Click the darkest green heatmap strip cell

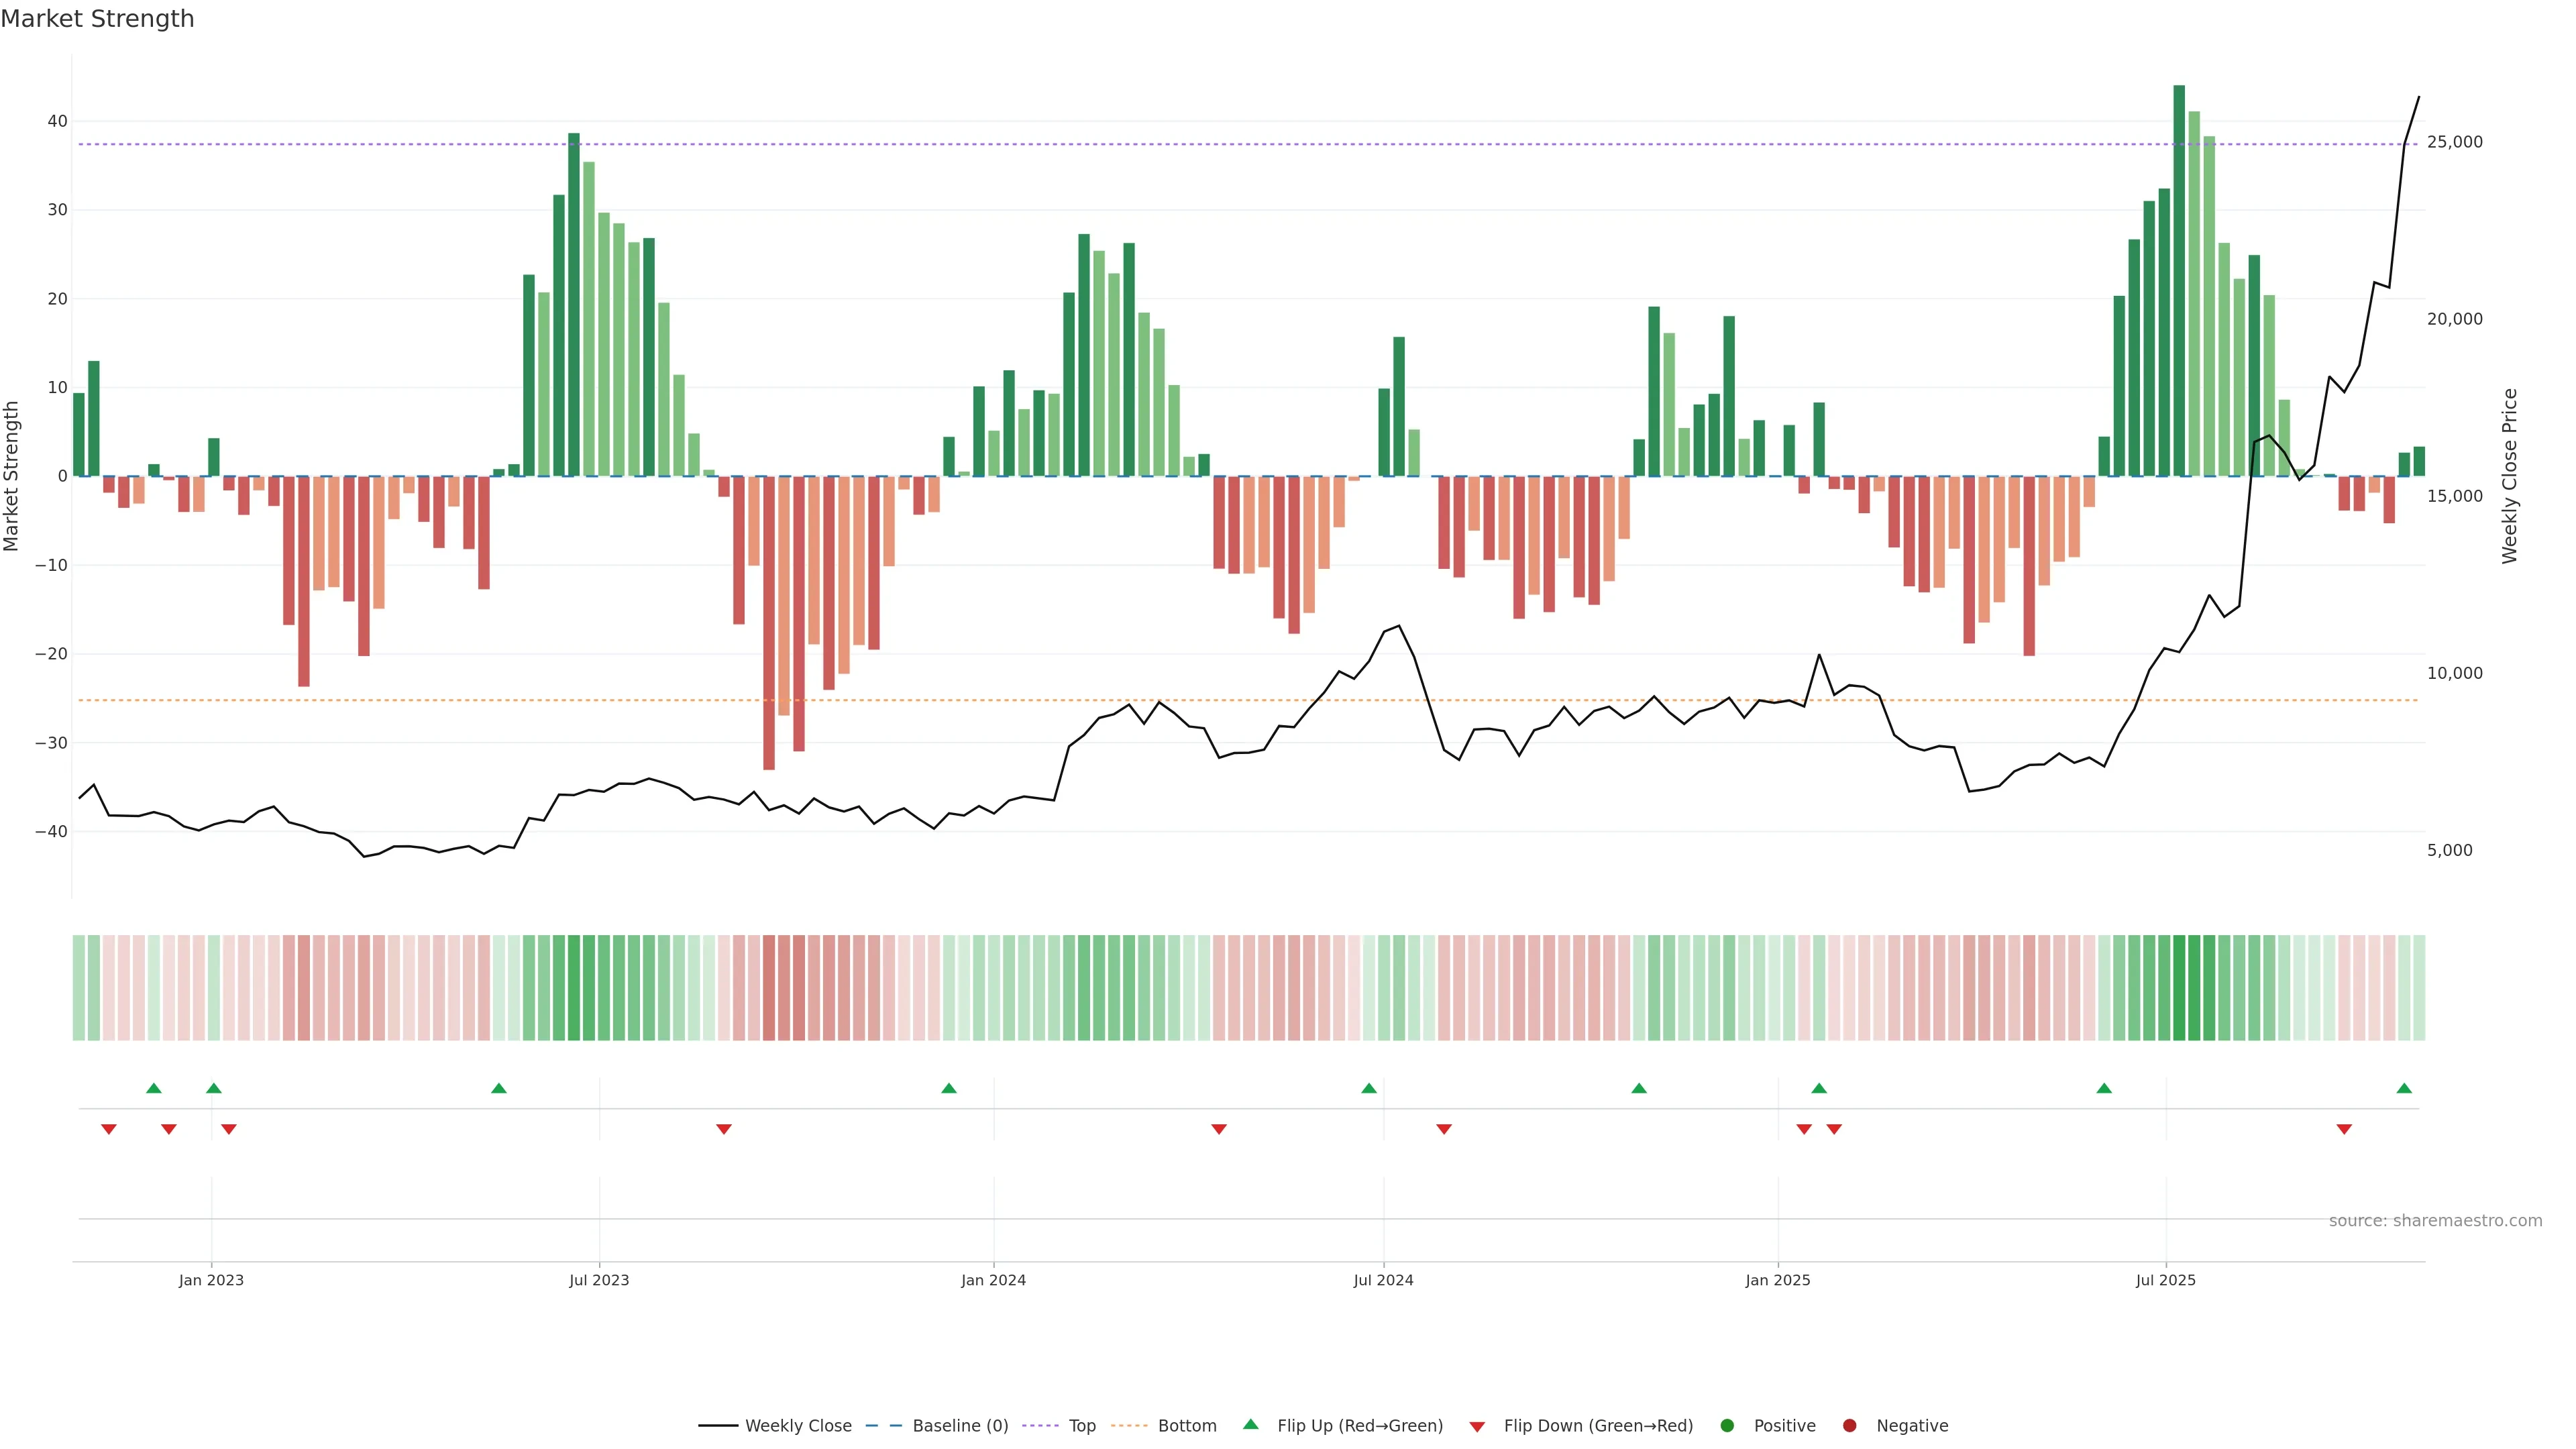(2179, 987)
